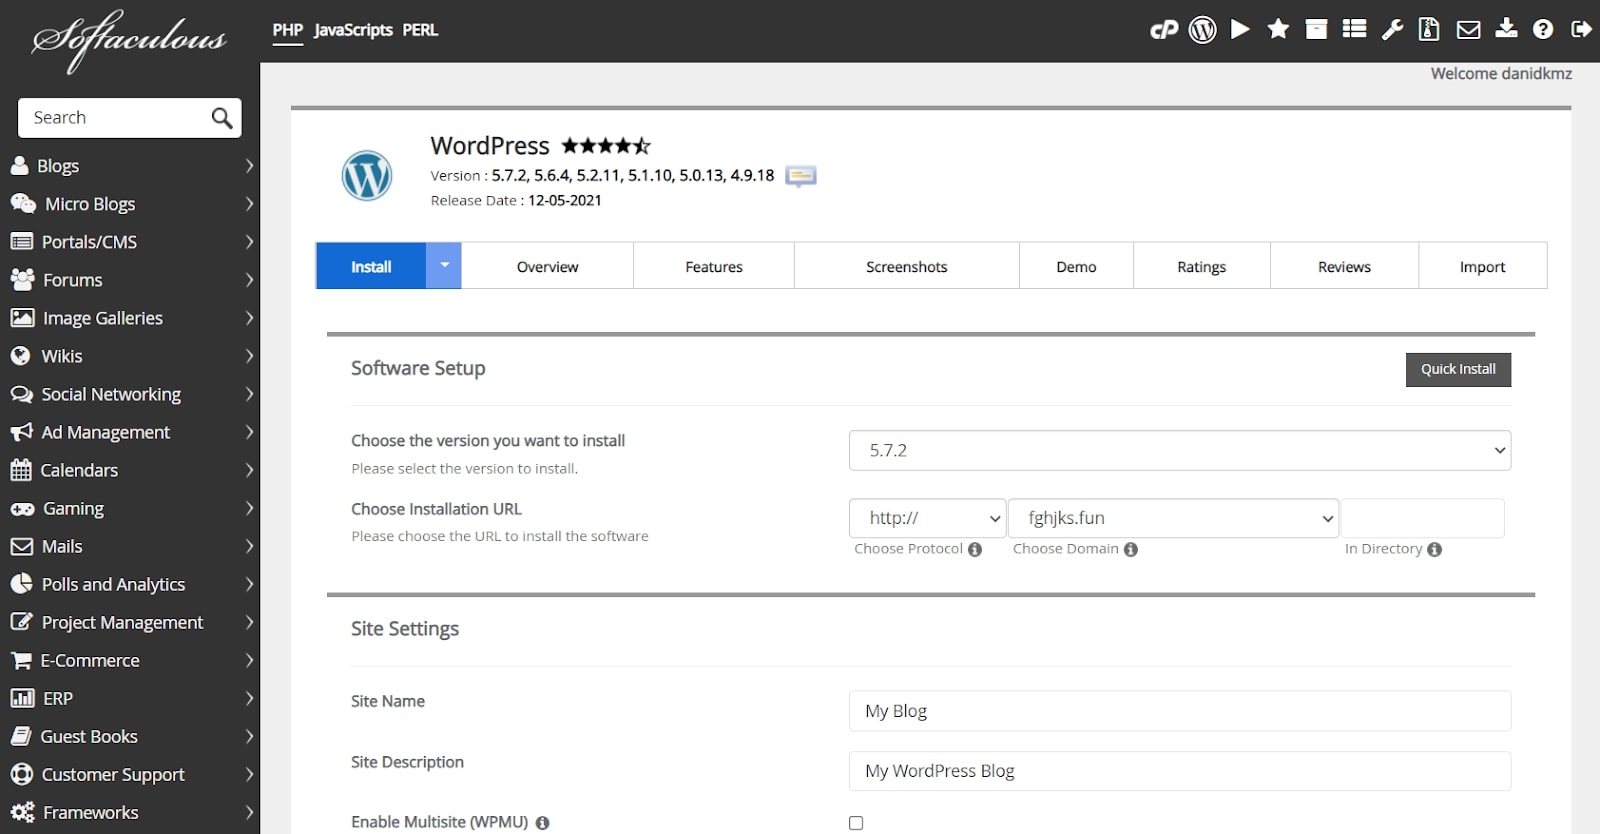Expand the ERP category chevron

[249, 698]
